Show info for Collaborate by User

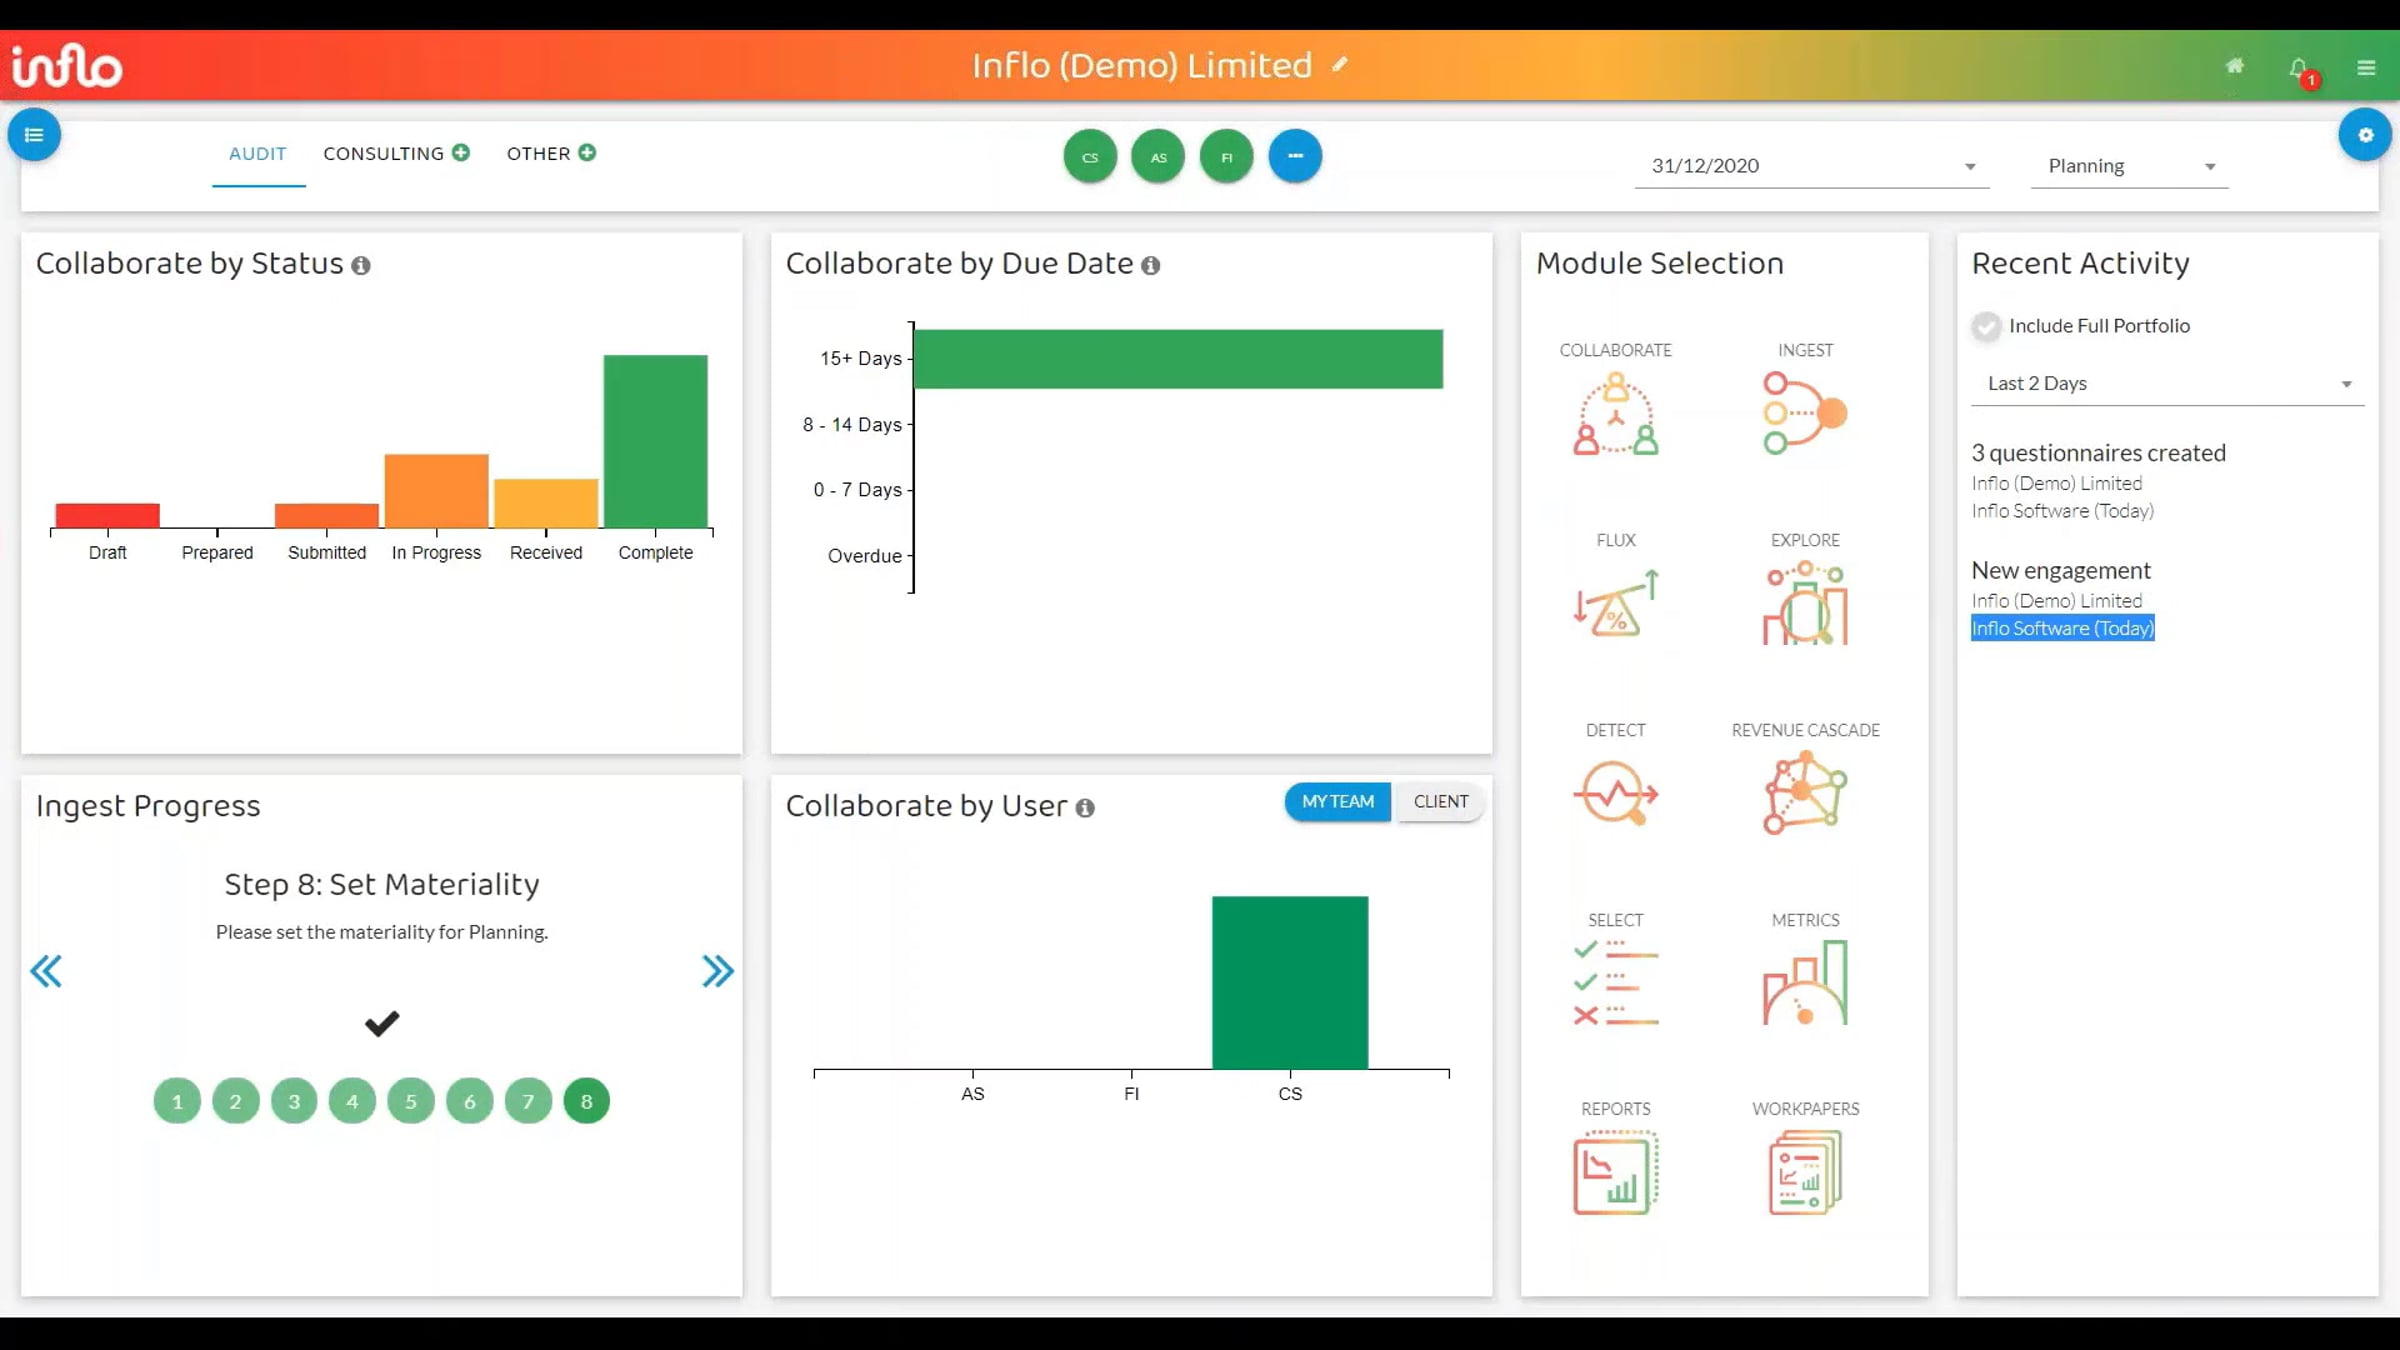coord(1084,808)
